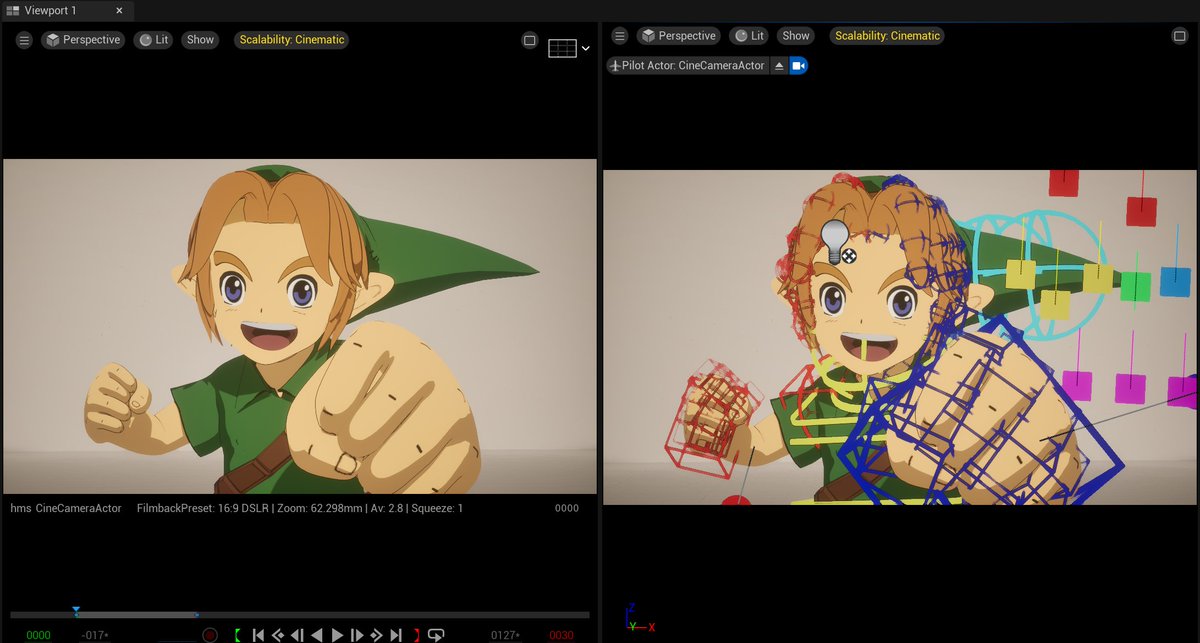1200x643 pixels.
Task: Click the 0000 frame counter in left viewport
Action: [567, 508]
